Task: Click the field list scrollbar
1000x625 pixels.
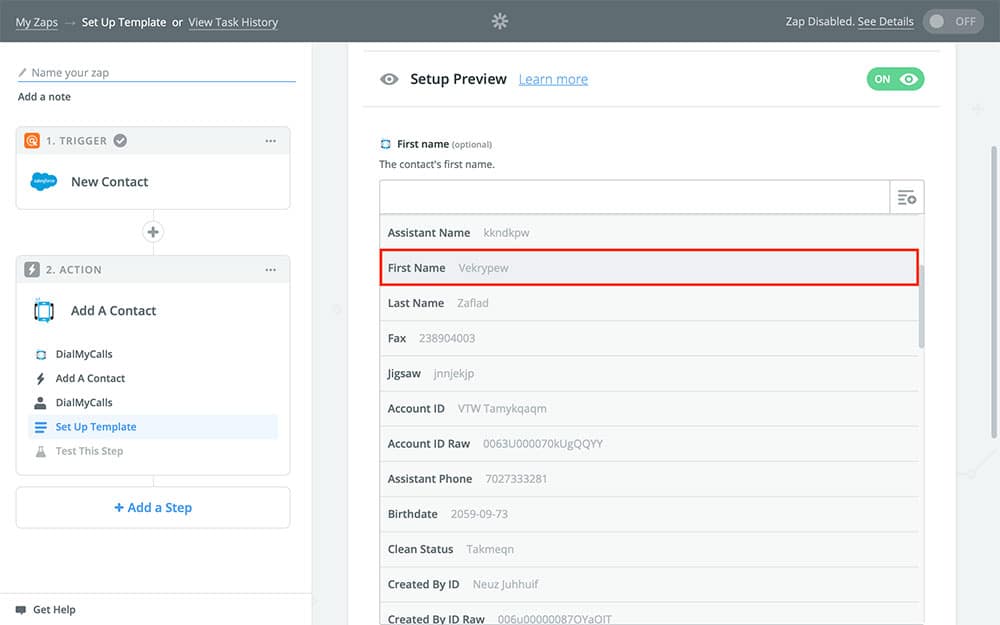Action: coord(920,305)
